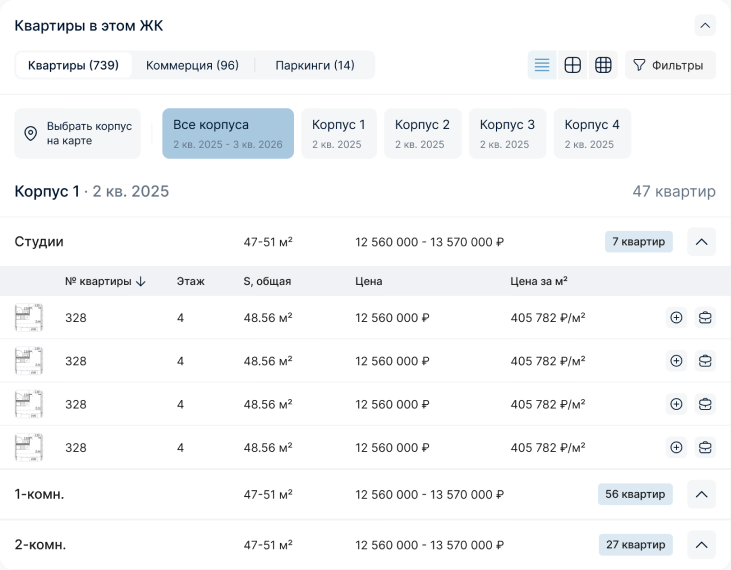Click briefcase icon in third apartment 328 row
The width and height of the screenshot is (731, 570).
point(705,404)
